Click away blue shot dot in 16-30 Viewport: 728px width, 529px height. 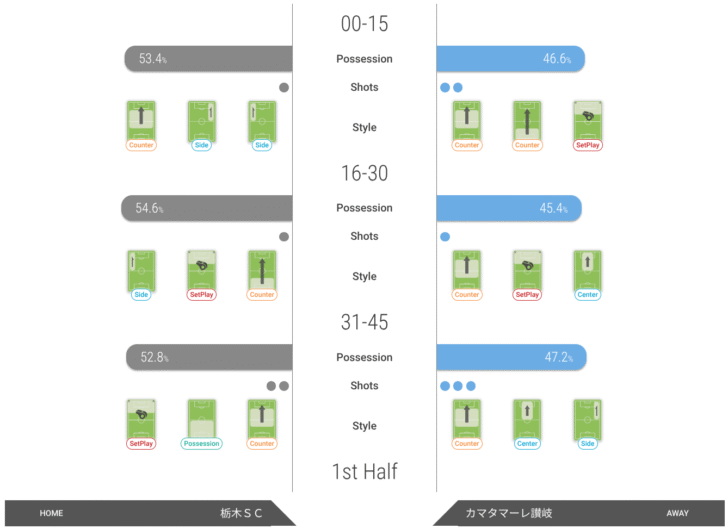point(445,237)
